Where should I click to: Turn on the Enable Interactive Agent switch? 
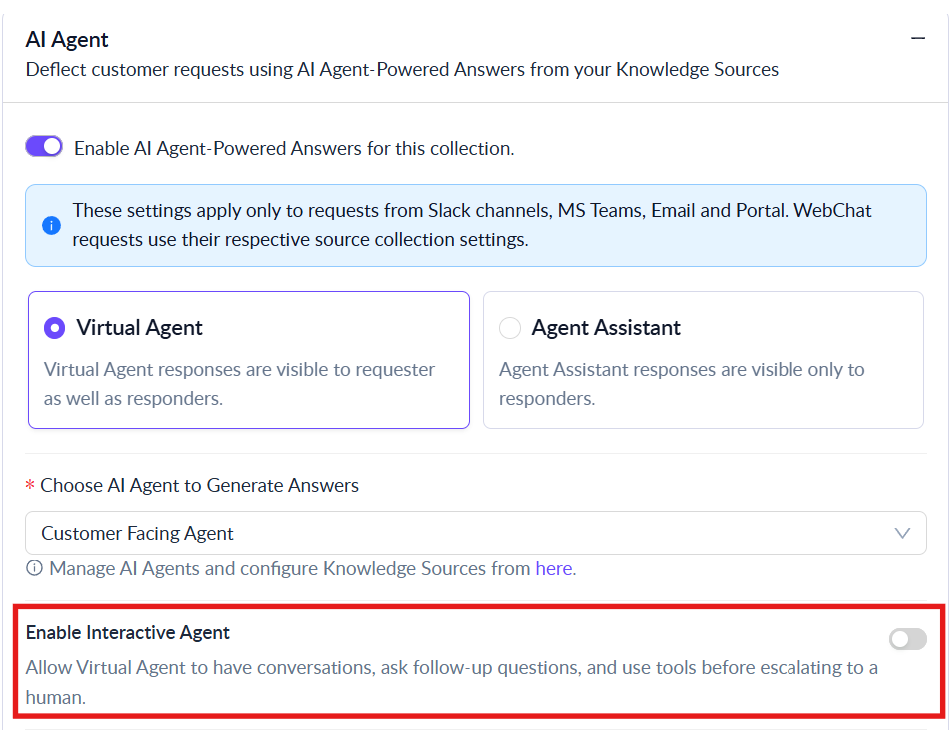908,639
